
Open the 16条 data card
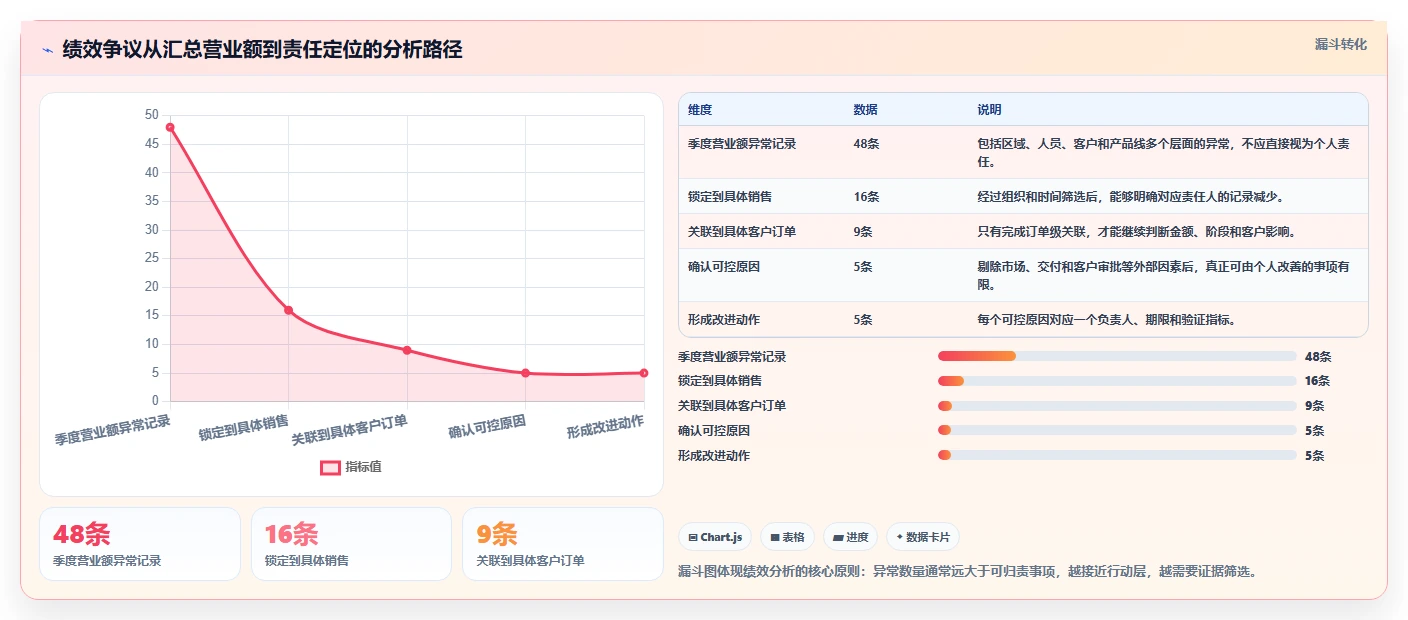[351, 544]
